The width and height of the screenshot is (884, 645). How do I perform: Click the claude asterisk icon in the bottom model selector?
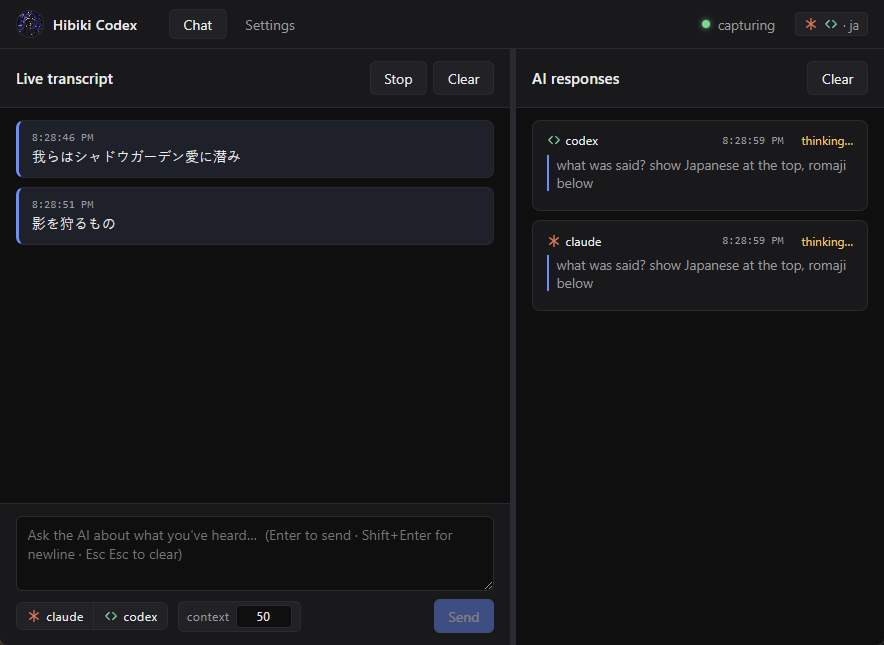tap(34, 616)
